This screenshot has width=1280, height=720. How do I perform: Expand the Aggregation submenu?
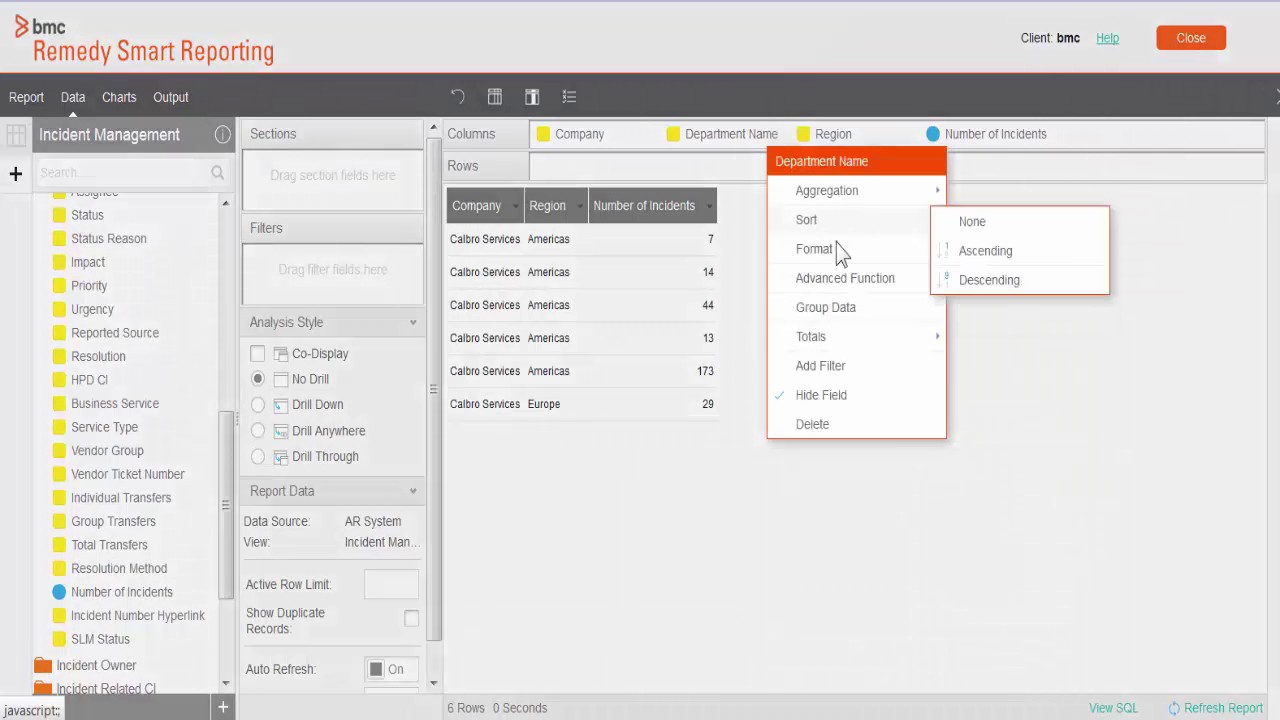click(856, 191)
